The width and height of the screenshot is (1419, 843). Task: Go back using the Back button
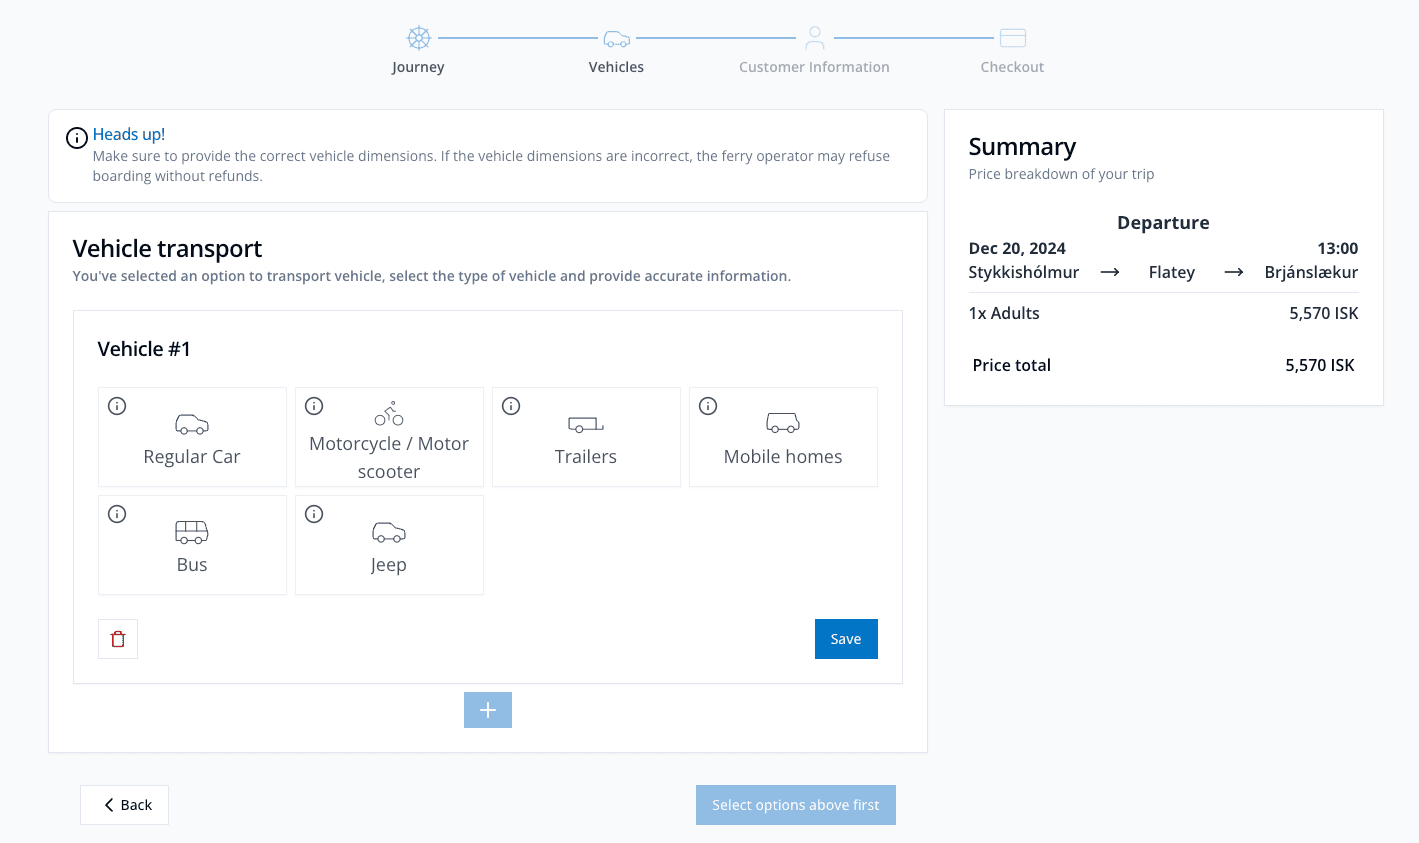[x=125, y=805]
